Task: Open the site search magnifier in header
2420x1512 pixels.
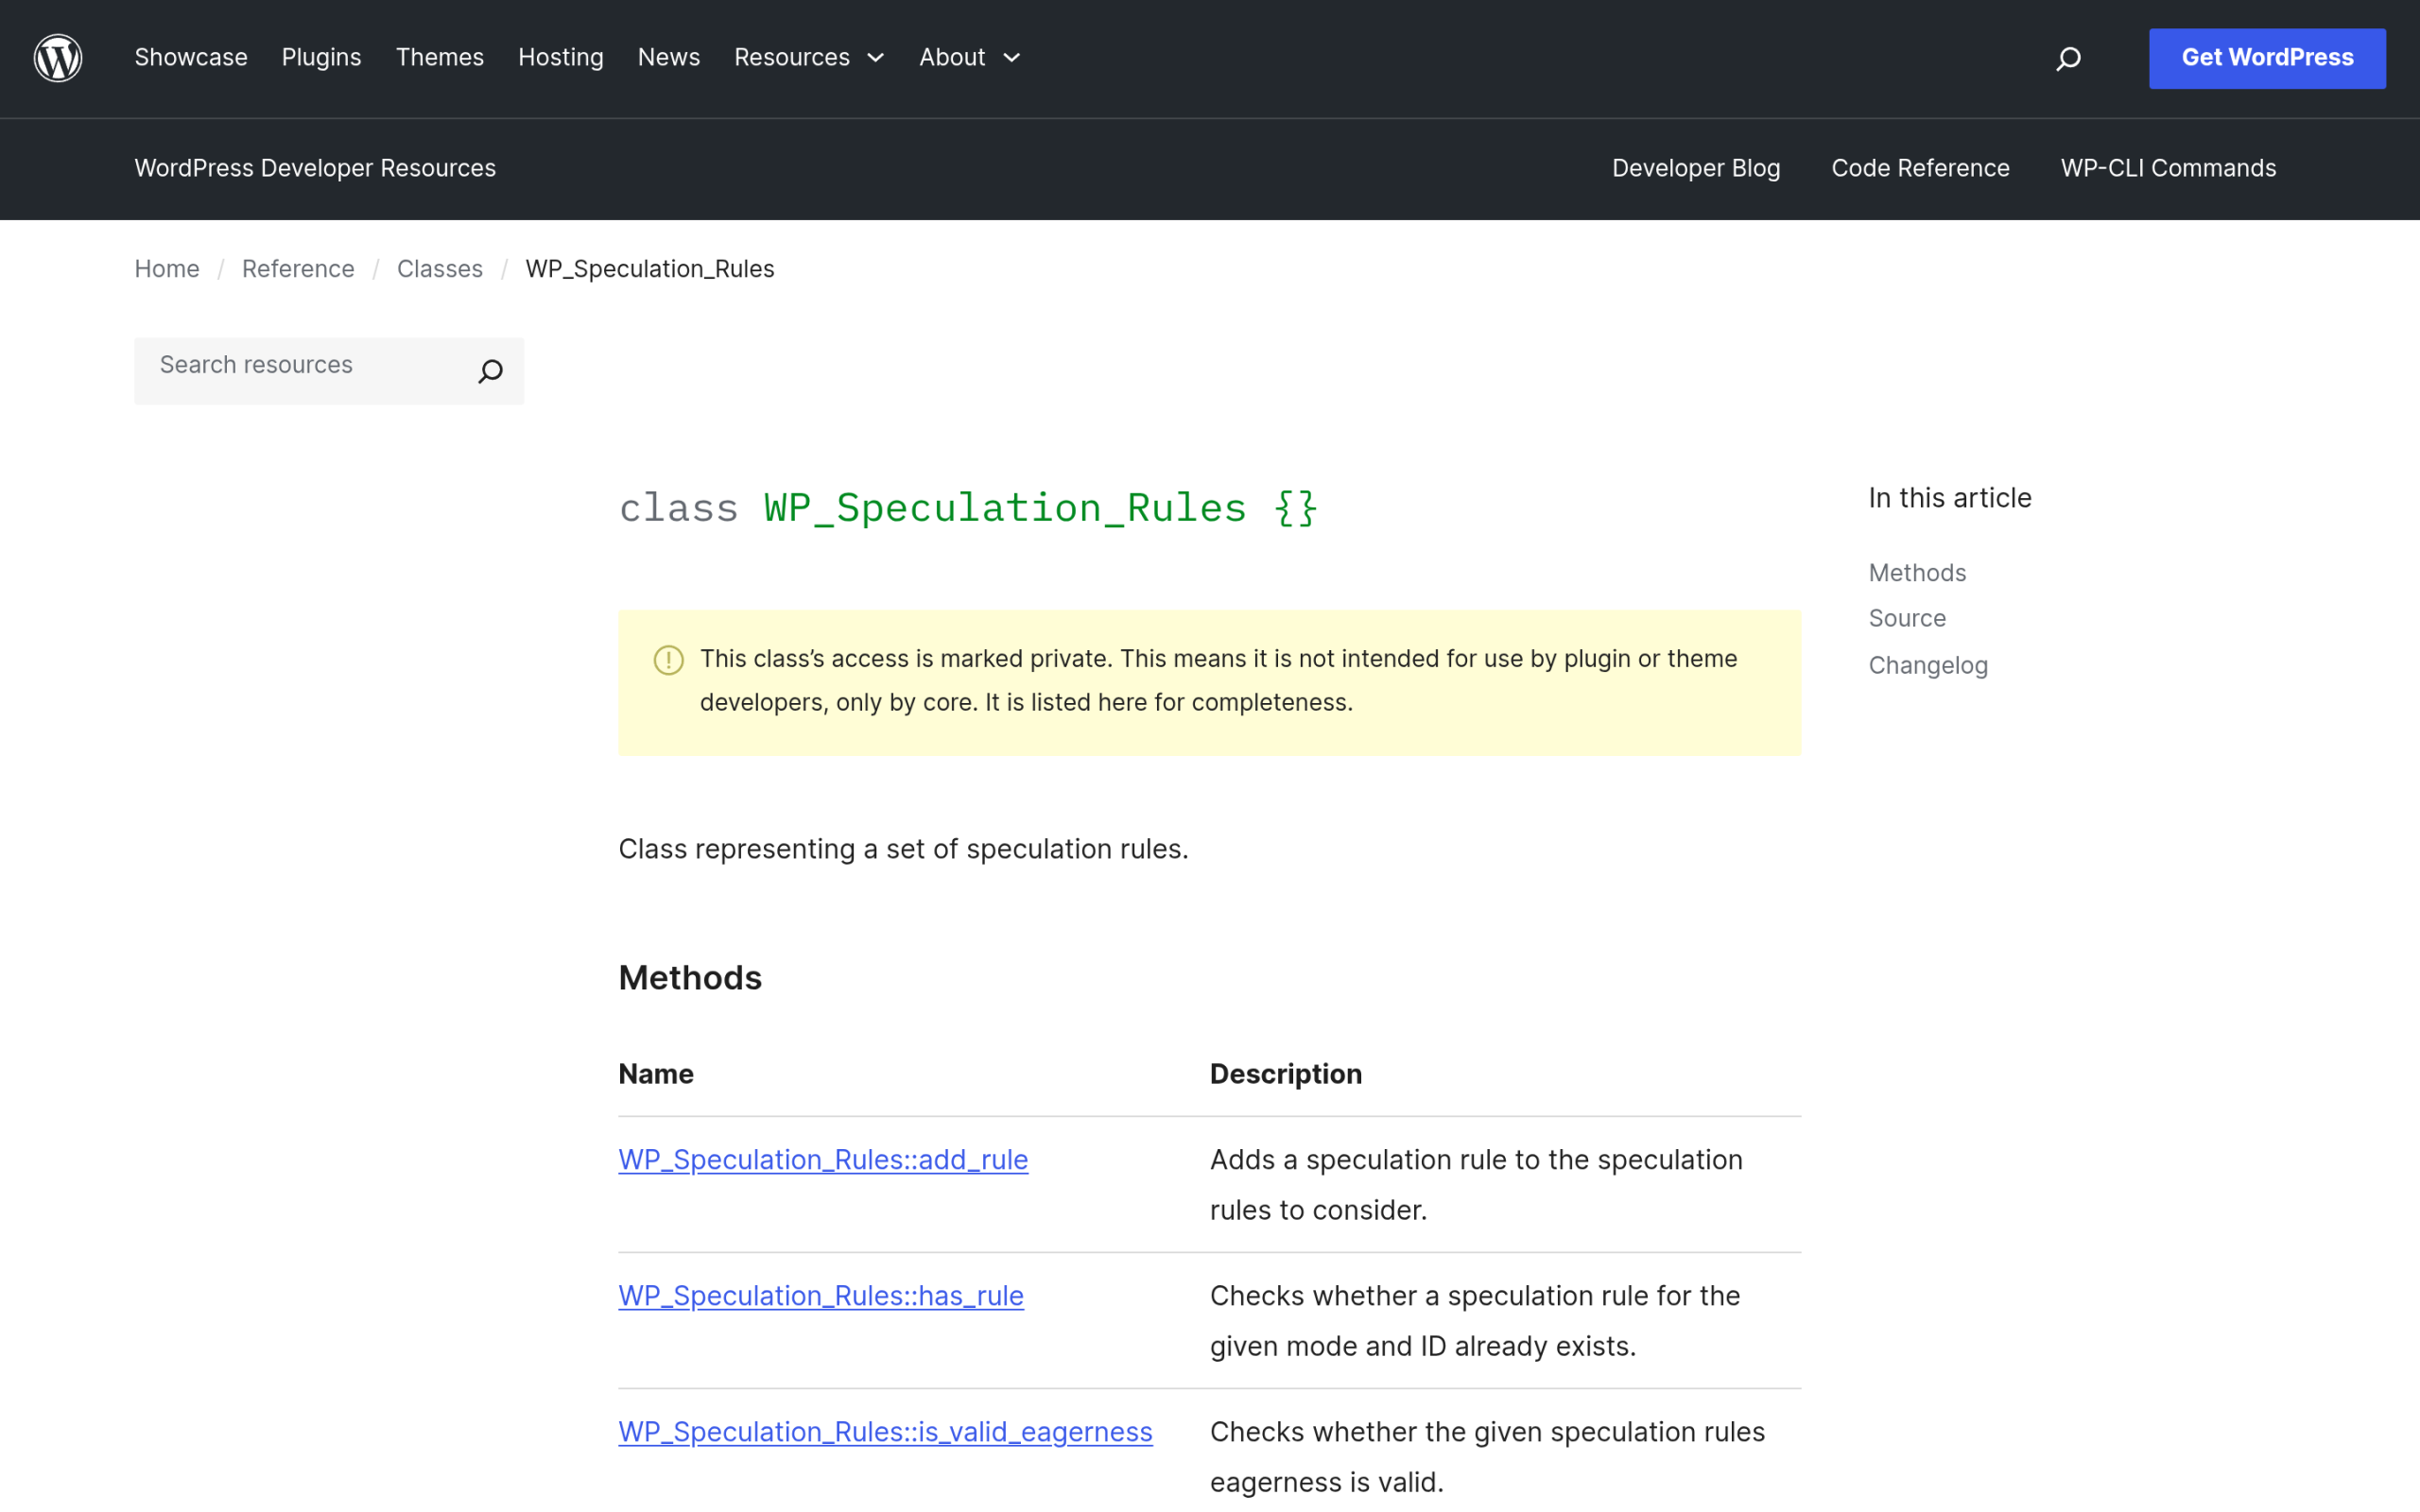Action: [x=2068, y=59]
